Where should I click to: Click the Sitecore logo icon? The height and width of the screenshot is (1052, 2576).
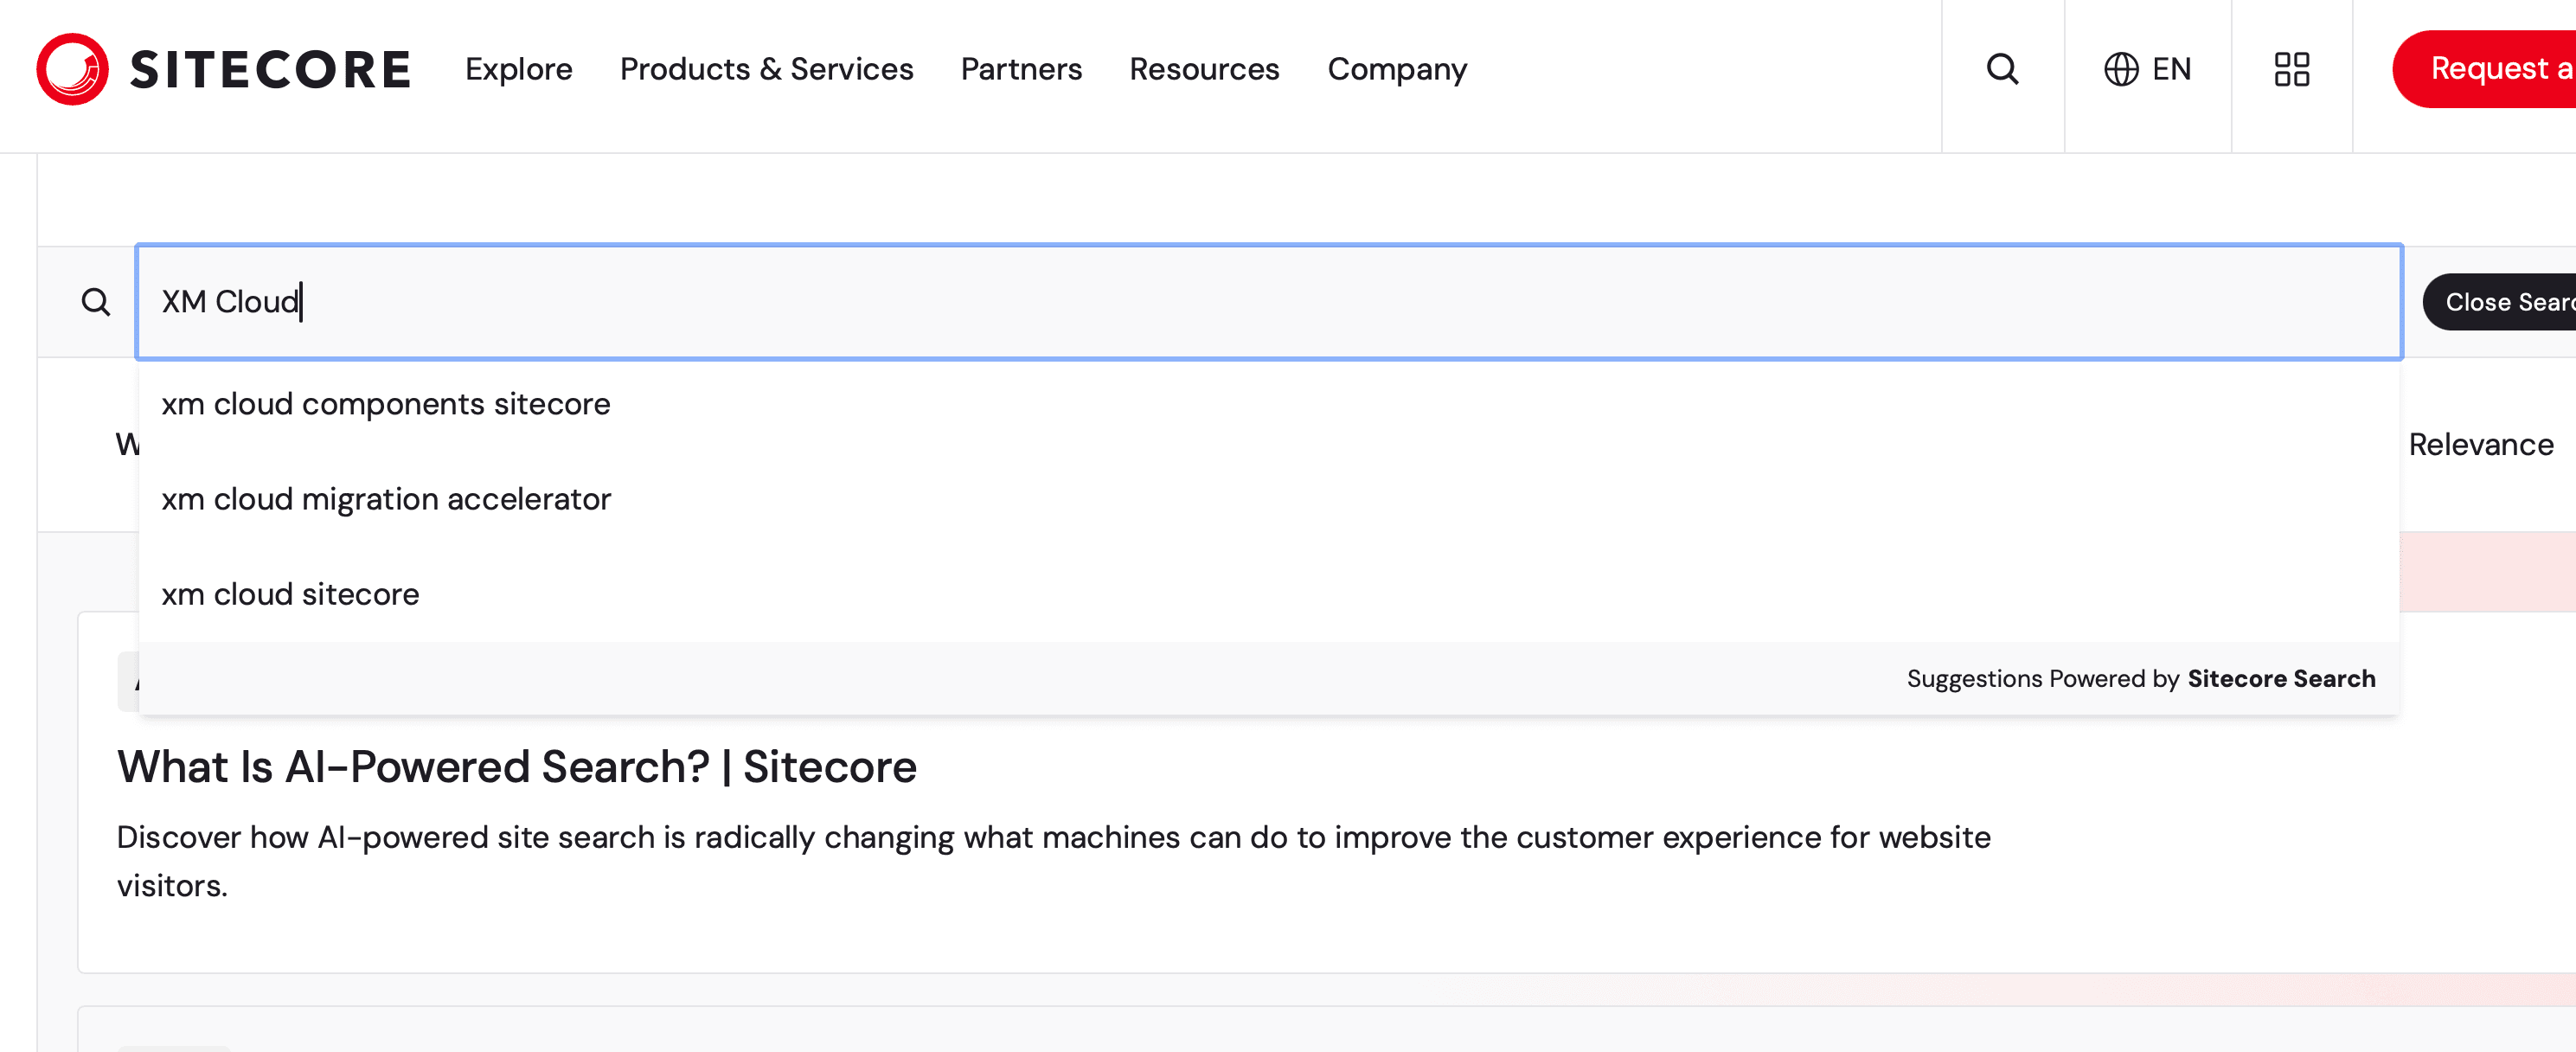pos(72,69)
